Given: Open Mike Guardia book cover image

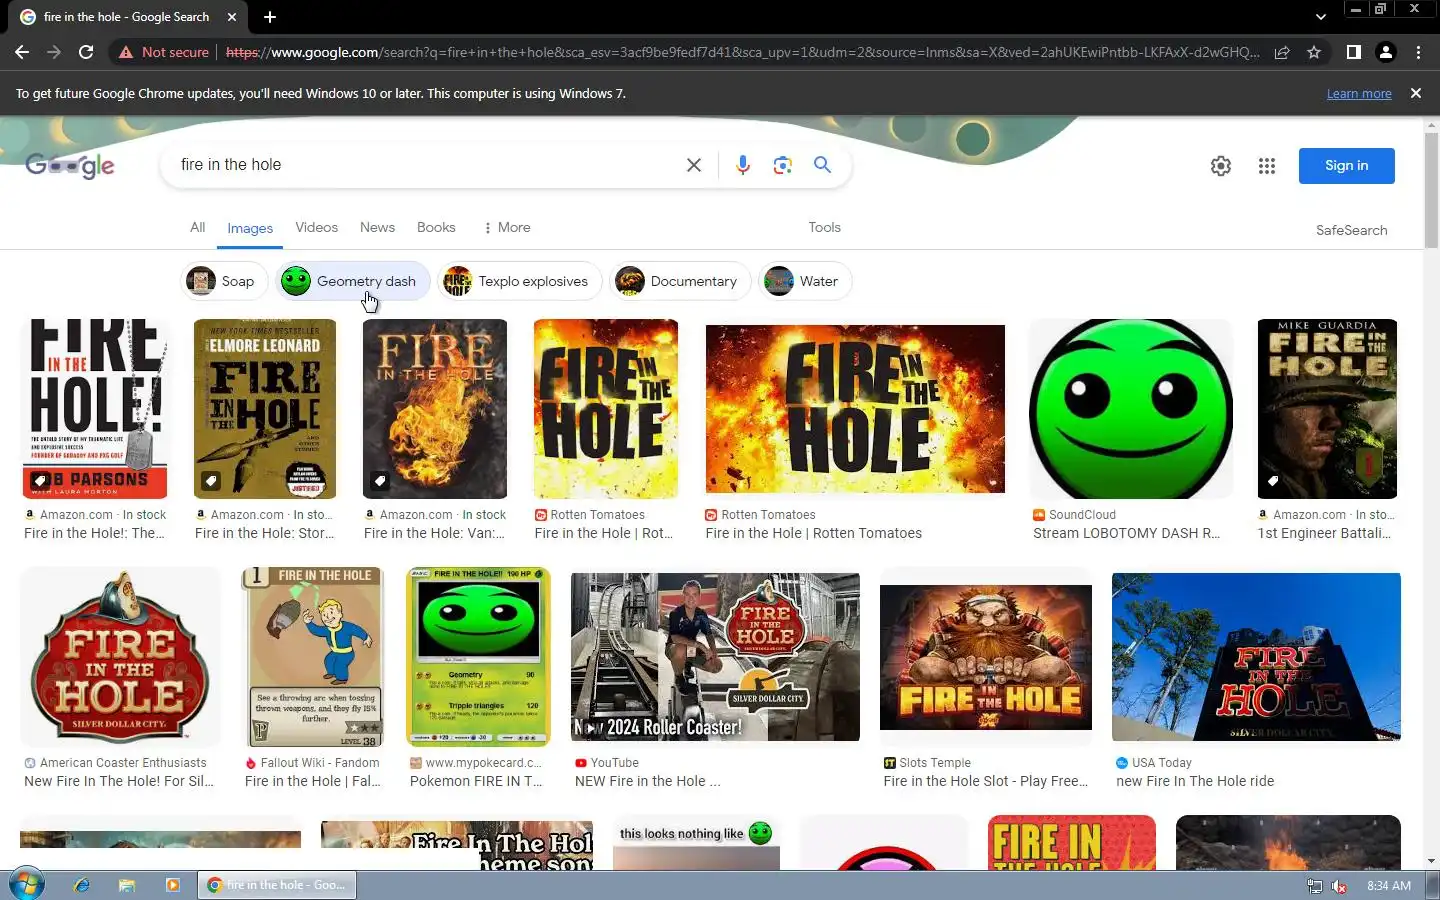Looking at the screenshot, I should click(x=1327, y=409).
